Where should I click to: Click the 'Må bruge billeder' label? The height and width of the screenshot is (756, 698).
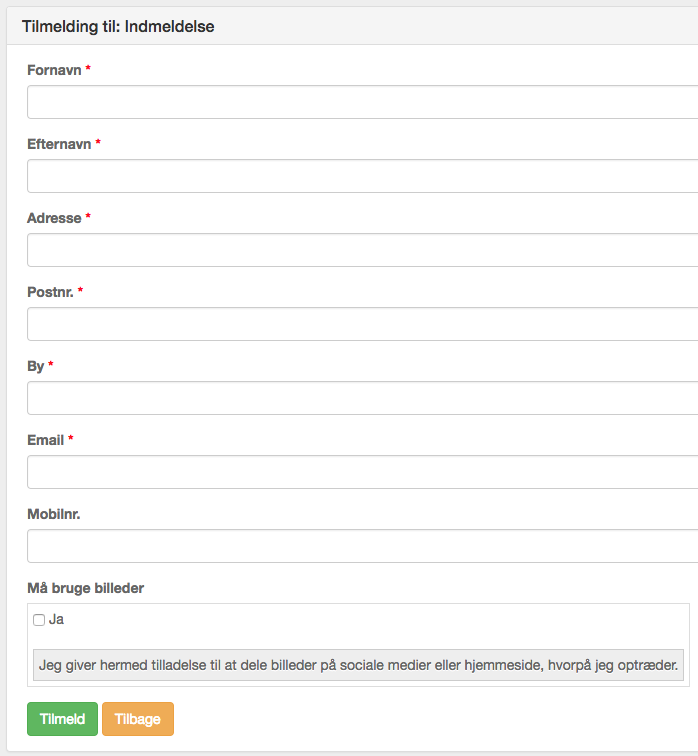pos(85,588)
